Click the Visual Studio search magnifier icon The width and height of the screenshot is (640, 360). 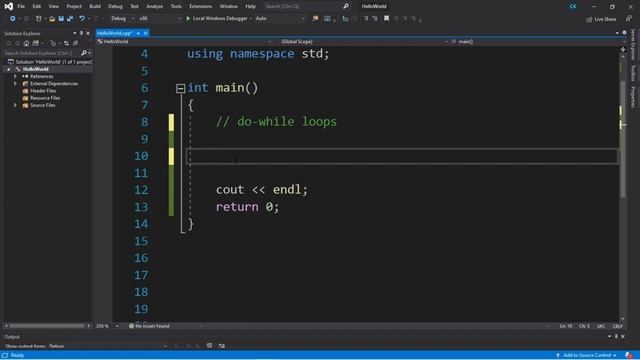coord(346,6)
